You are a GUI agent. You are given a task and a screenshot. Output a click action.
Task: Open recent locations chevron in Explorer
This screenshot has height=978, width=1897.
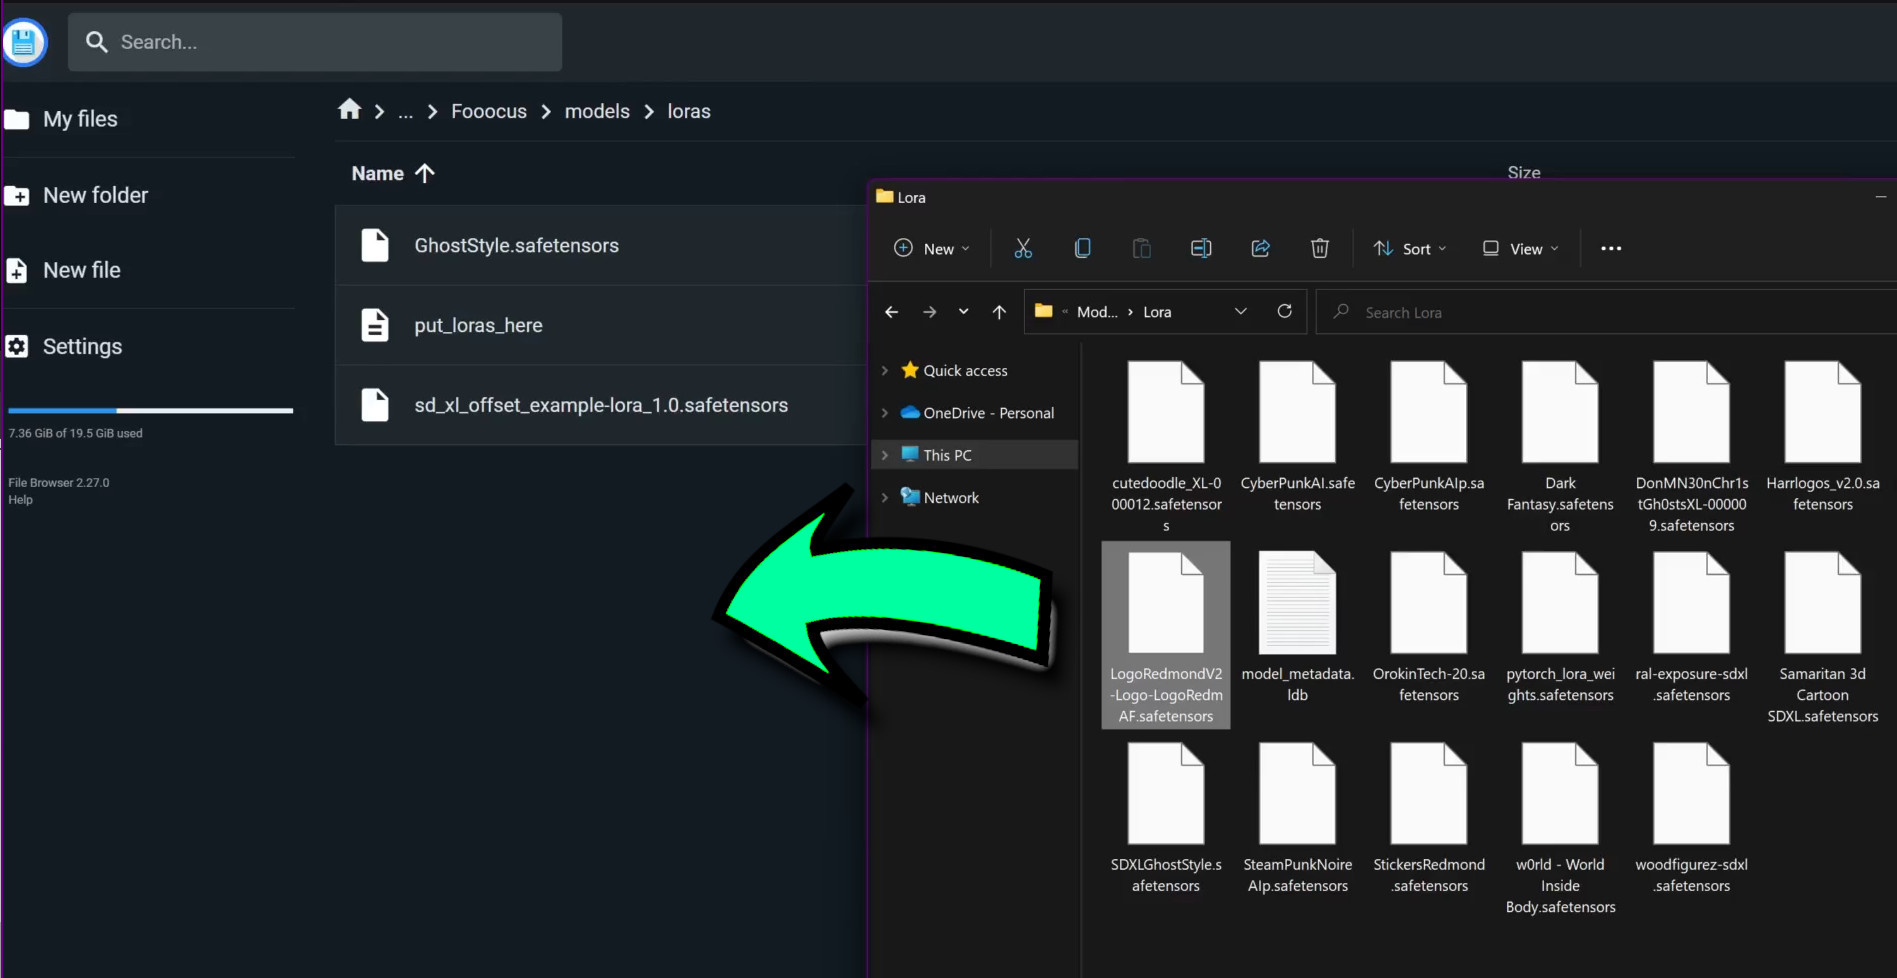[x=963, y=312]
